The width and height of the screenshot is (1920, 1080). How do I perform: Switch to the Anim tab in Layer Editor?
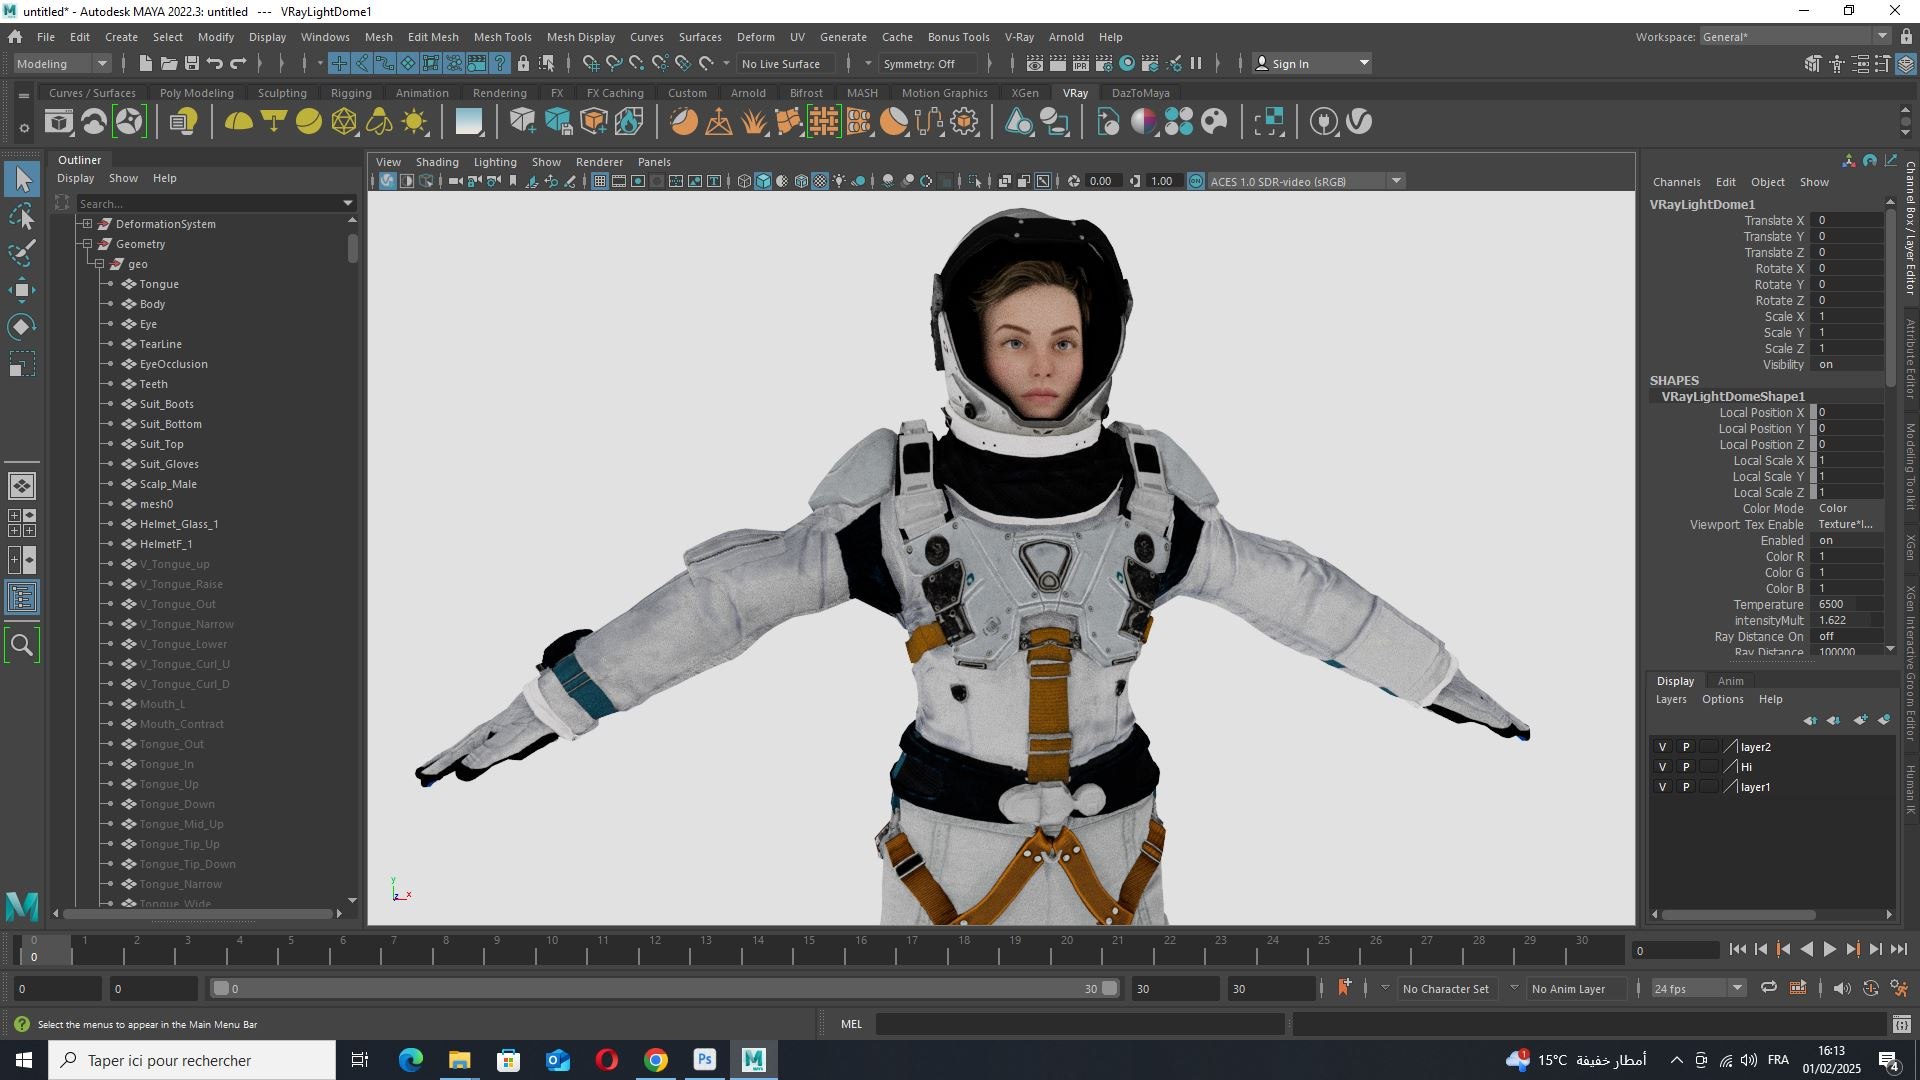click(1730, 681)
